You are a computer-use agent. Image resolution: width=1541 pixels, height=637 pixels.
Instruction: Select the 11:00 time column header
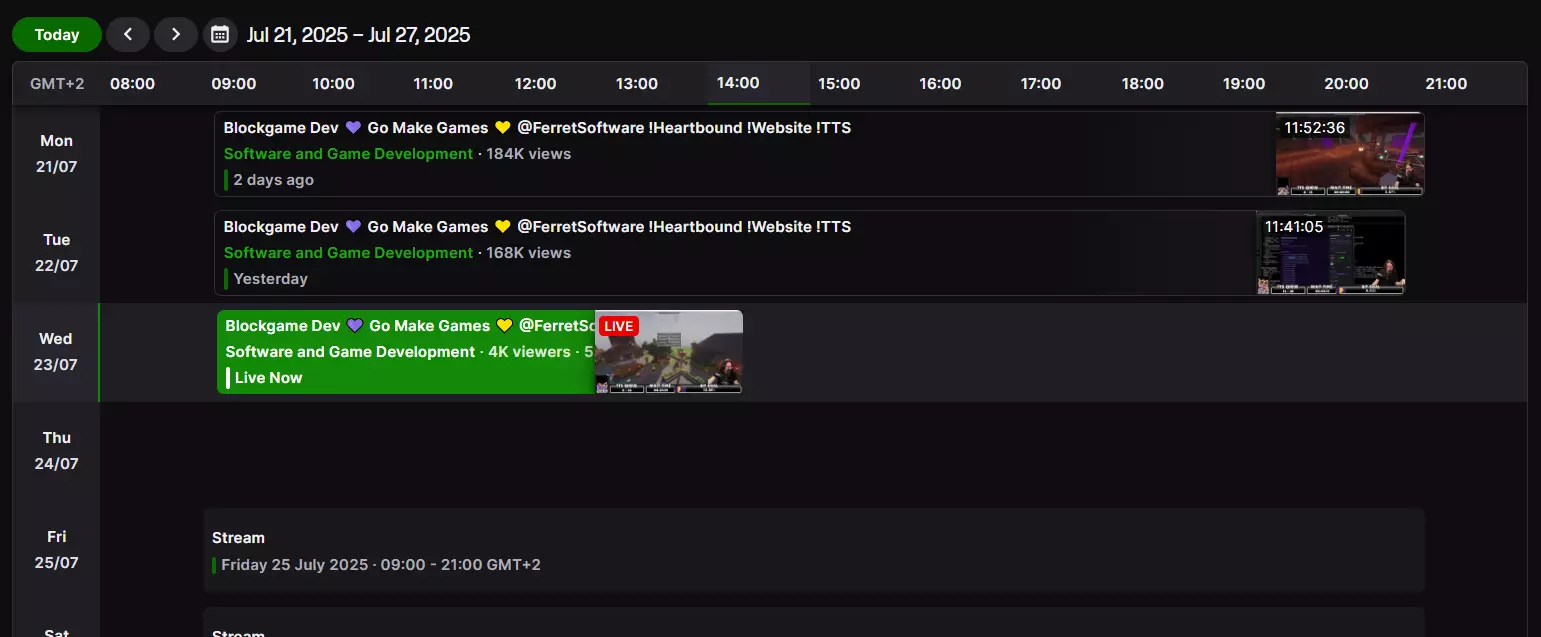click(x=433, y=84)
